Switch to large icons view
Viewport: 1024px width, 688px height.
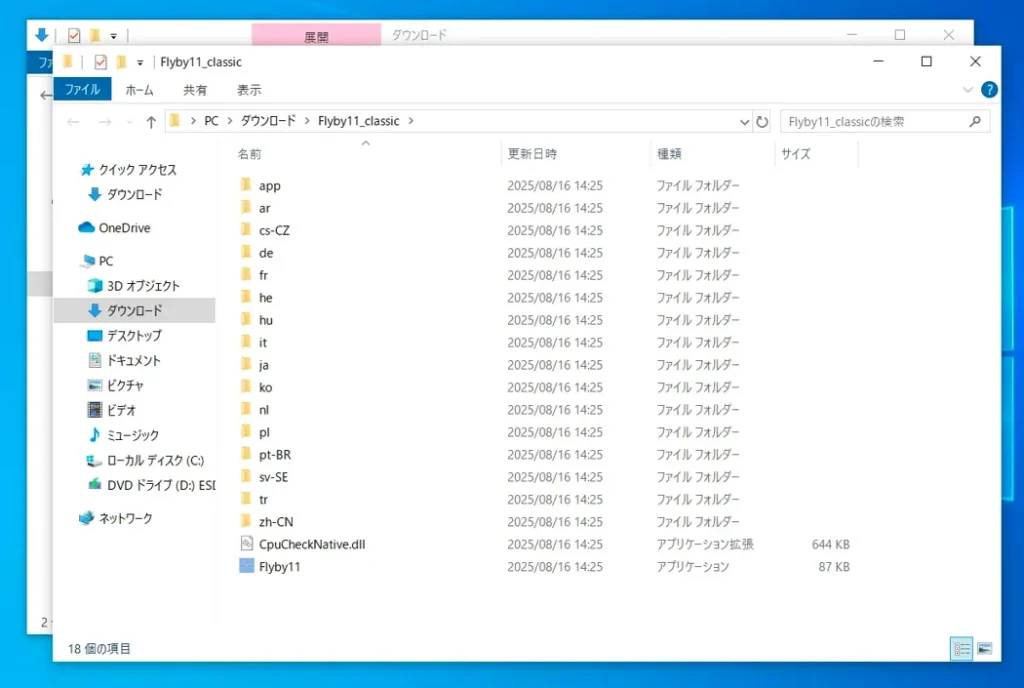pyautogui.click(x=985, y=648)
